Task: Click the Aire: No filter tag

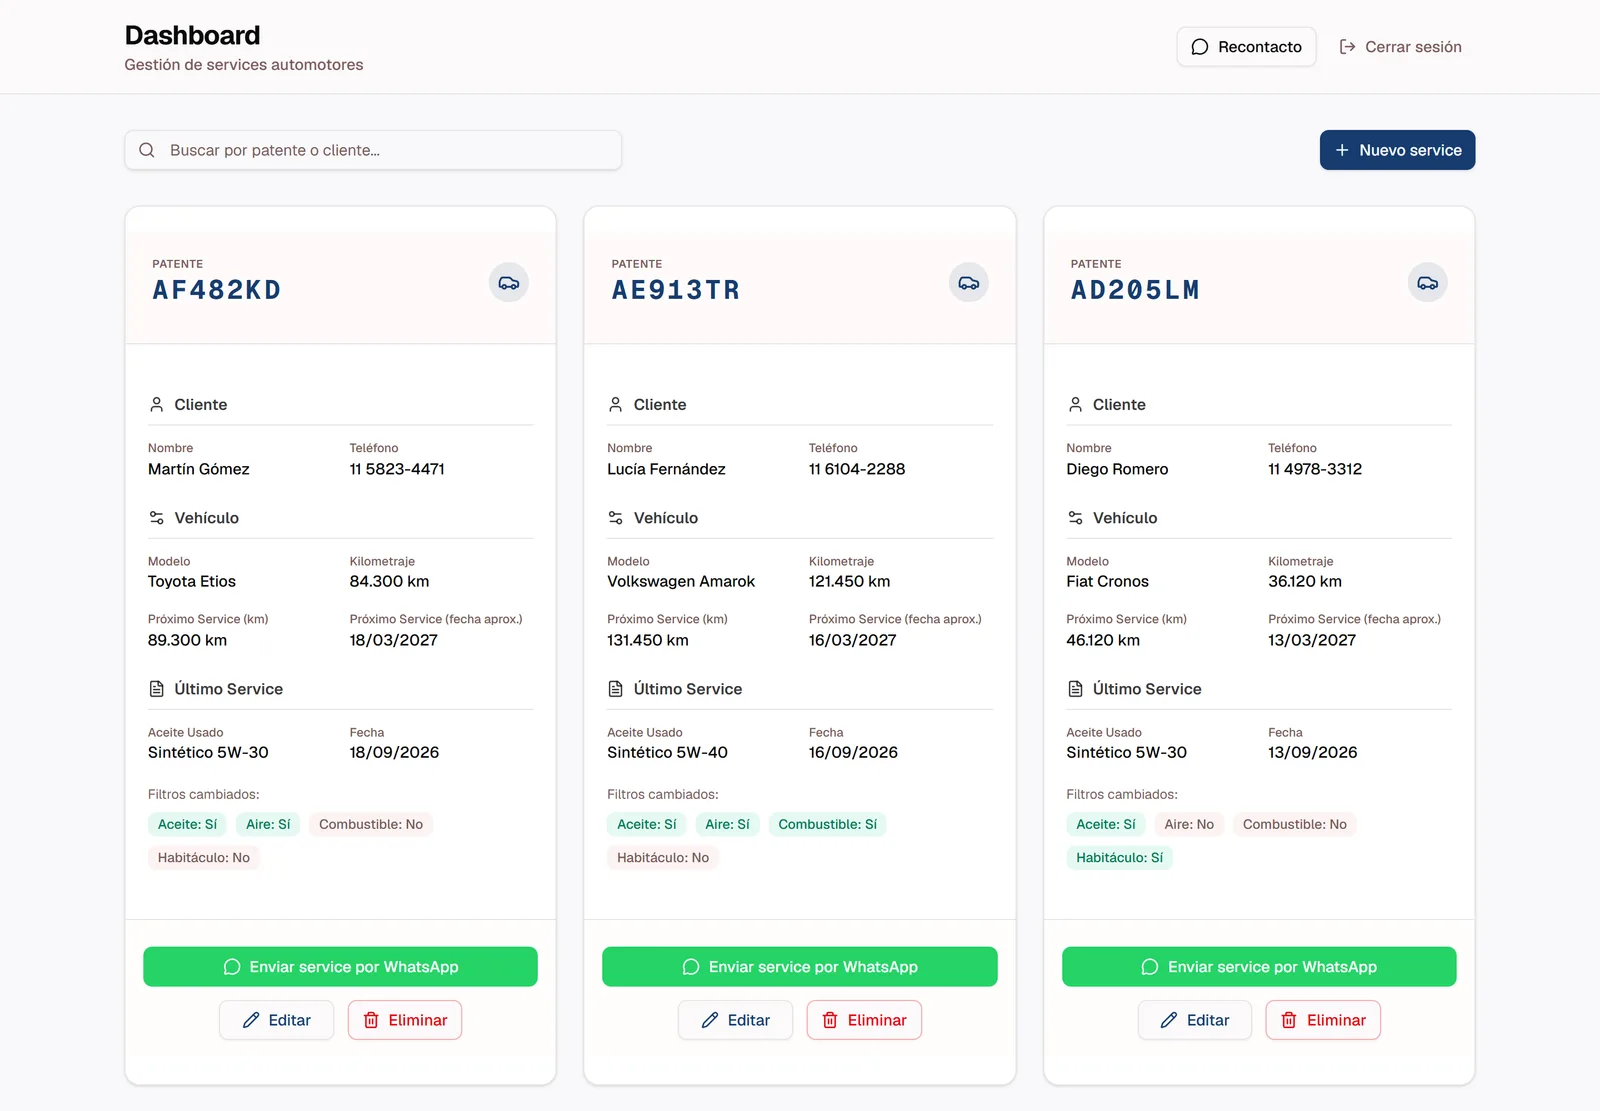Action: (x=1189, y=824)
